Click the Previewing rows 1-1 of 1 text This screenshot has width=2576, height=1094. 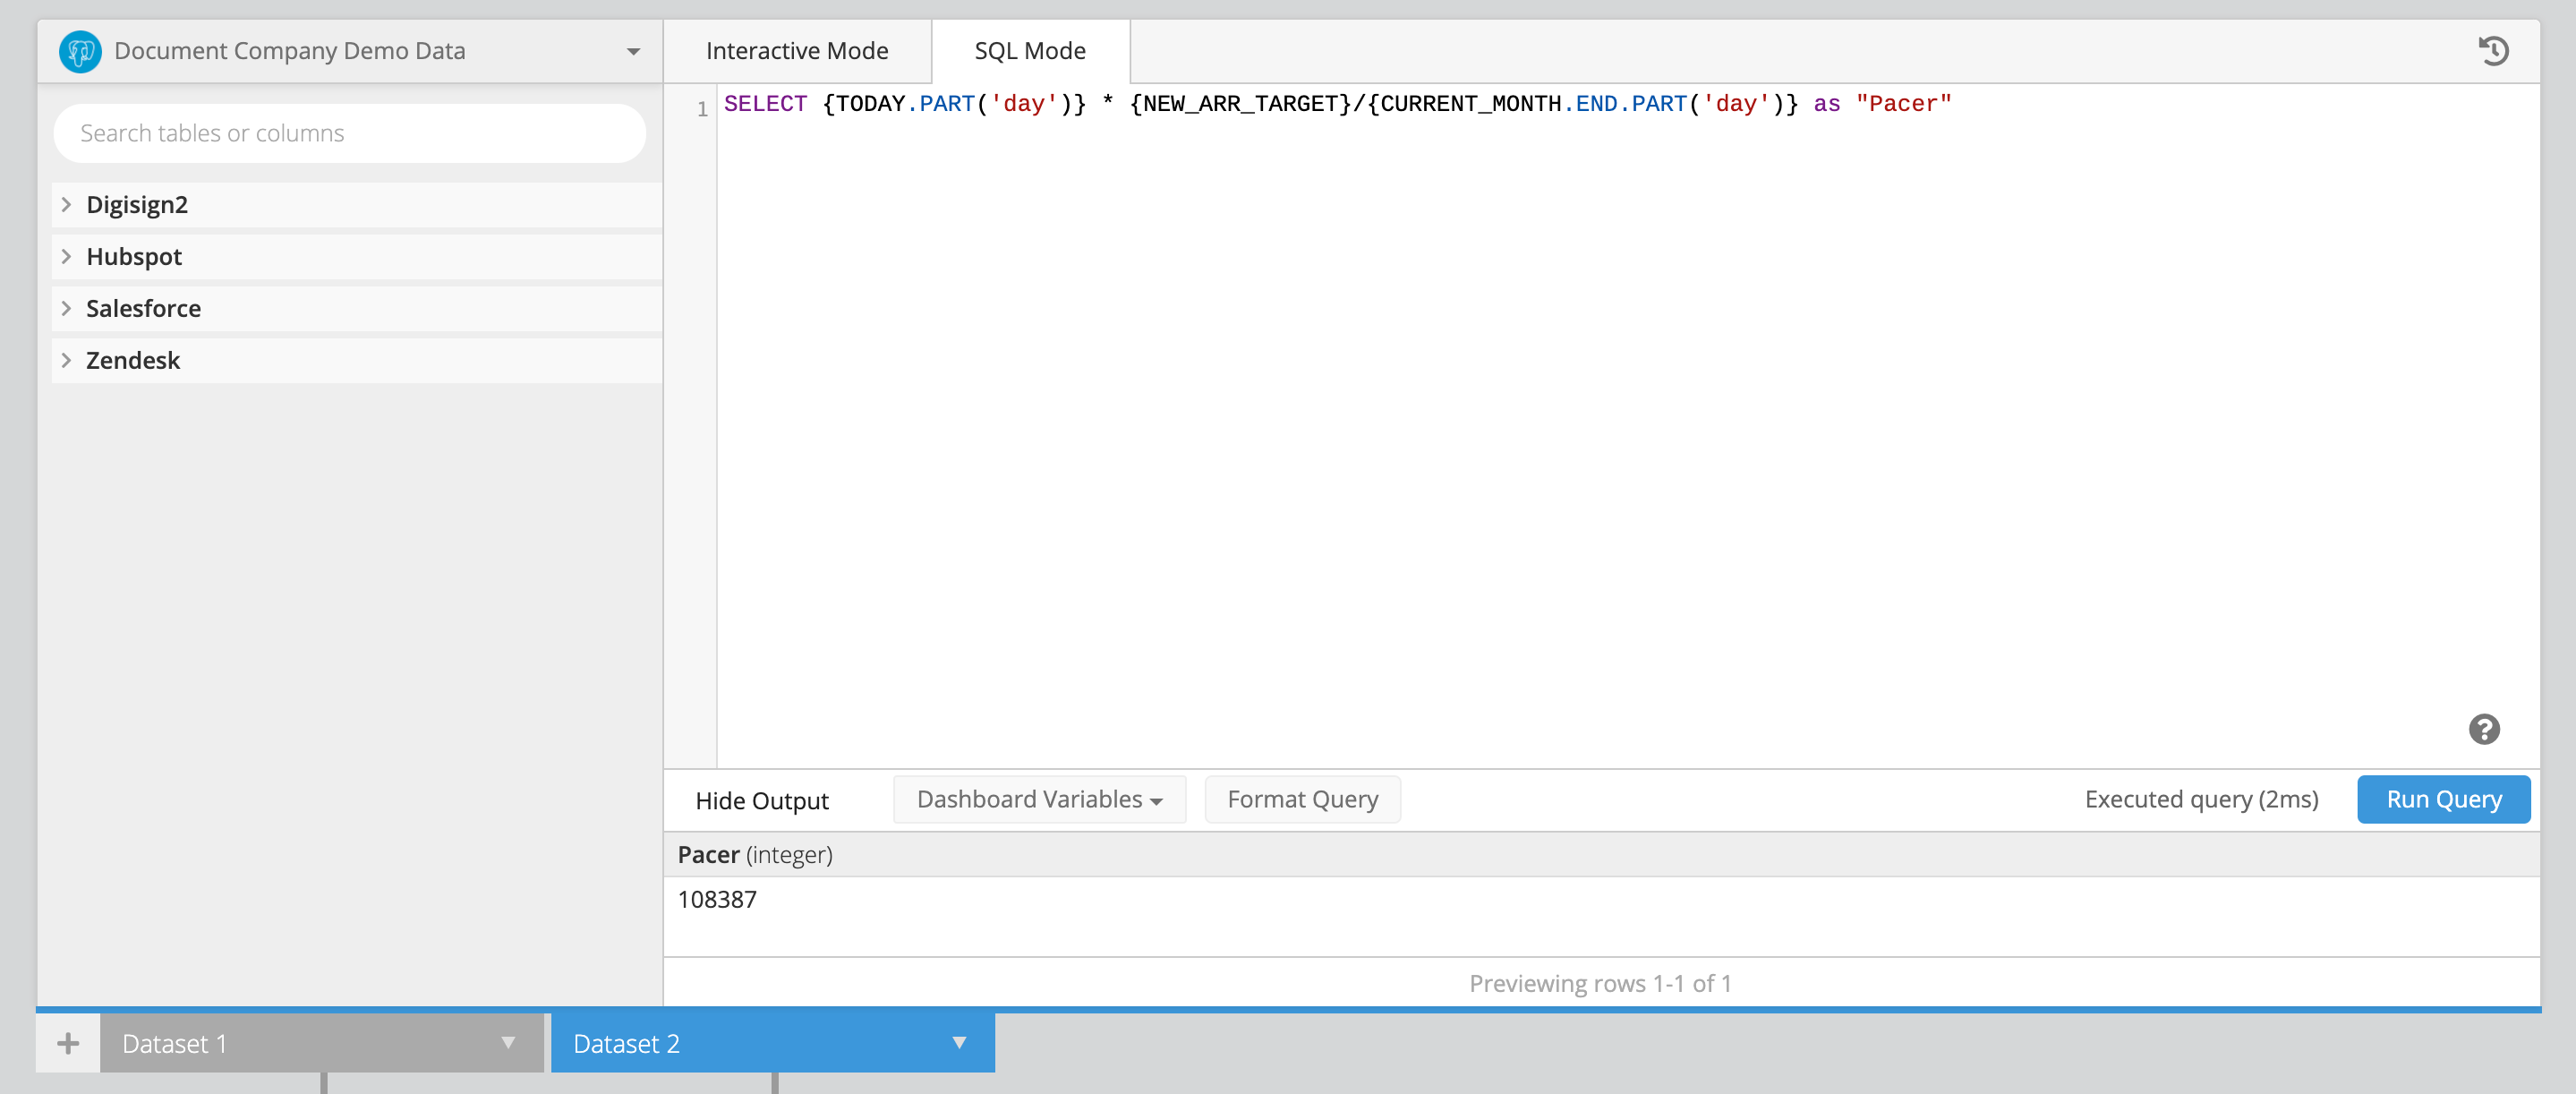[1600, 983]
